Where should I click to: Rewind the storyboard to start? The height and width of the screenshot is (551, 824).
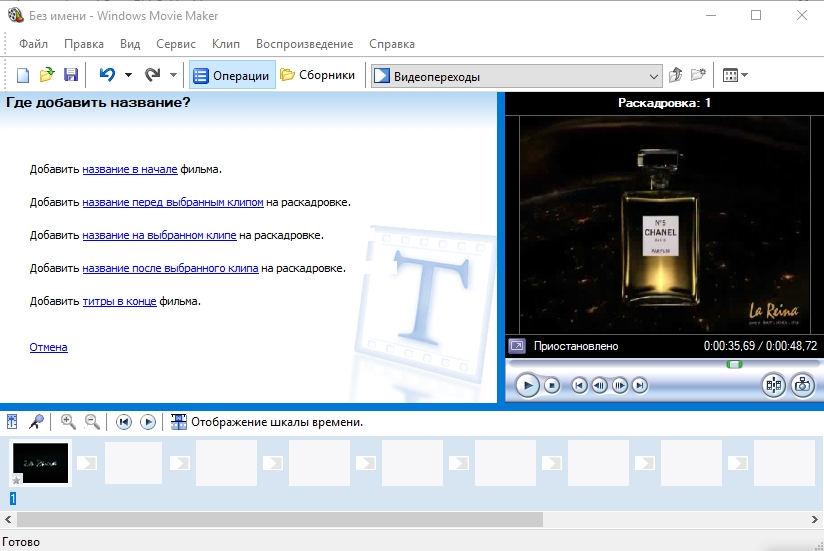123,422
